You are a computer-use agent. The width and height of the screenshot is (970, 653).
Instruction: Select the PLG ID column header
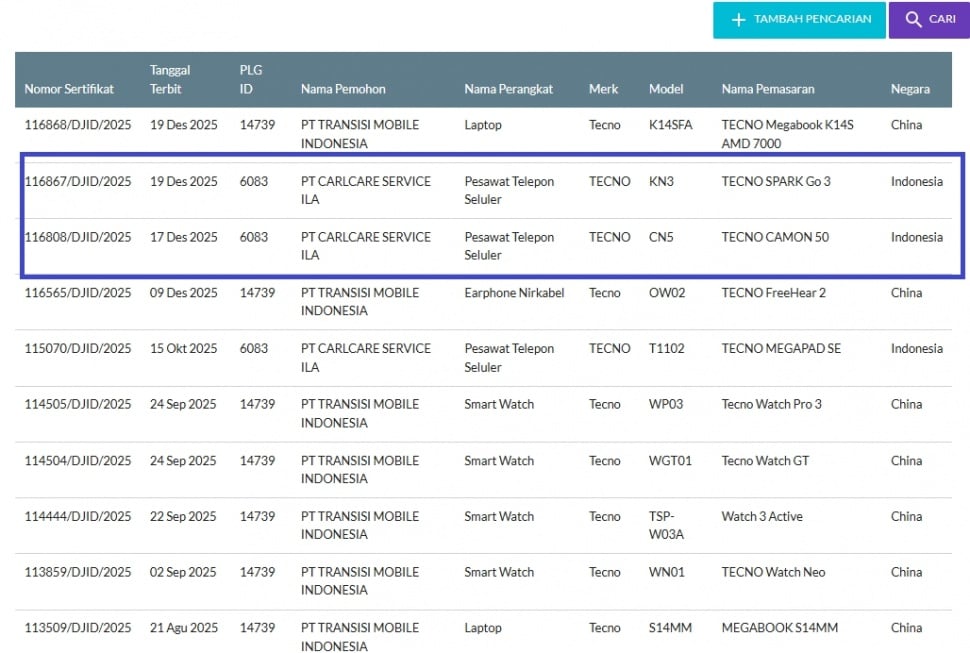[x=251, y=79]
